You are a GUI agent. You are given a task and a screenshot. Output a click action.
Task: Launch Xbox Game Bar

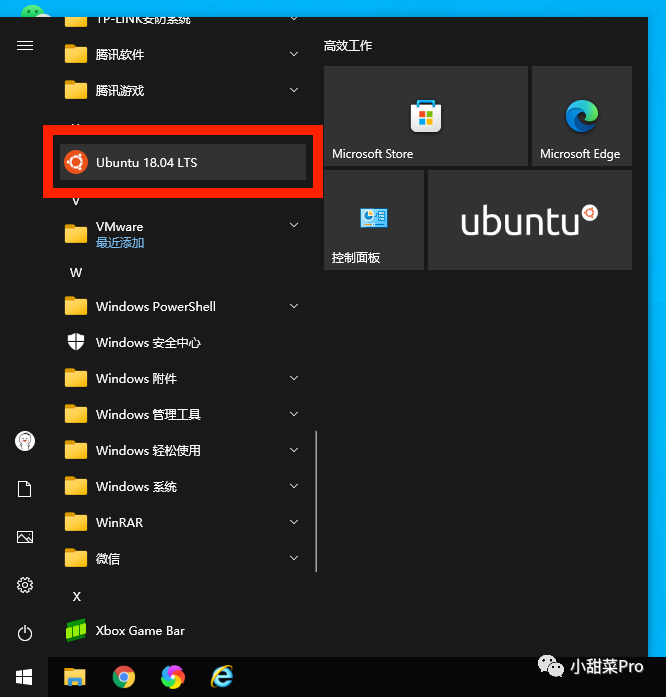183,631
